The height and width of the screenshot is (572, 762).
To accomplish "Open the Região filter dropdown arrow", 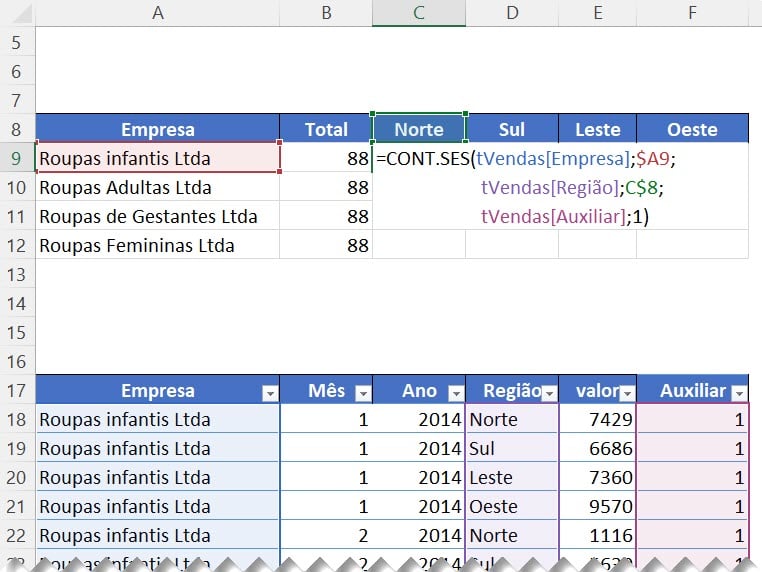I will click(548, 393).
